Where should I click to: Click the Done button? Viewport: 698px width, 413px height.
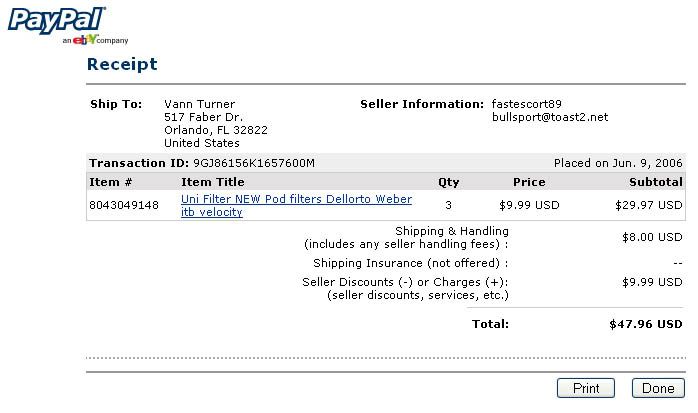[x=657, y=388]
